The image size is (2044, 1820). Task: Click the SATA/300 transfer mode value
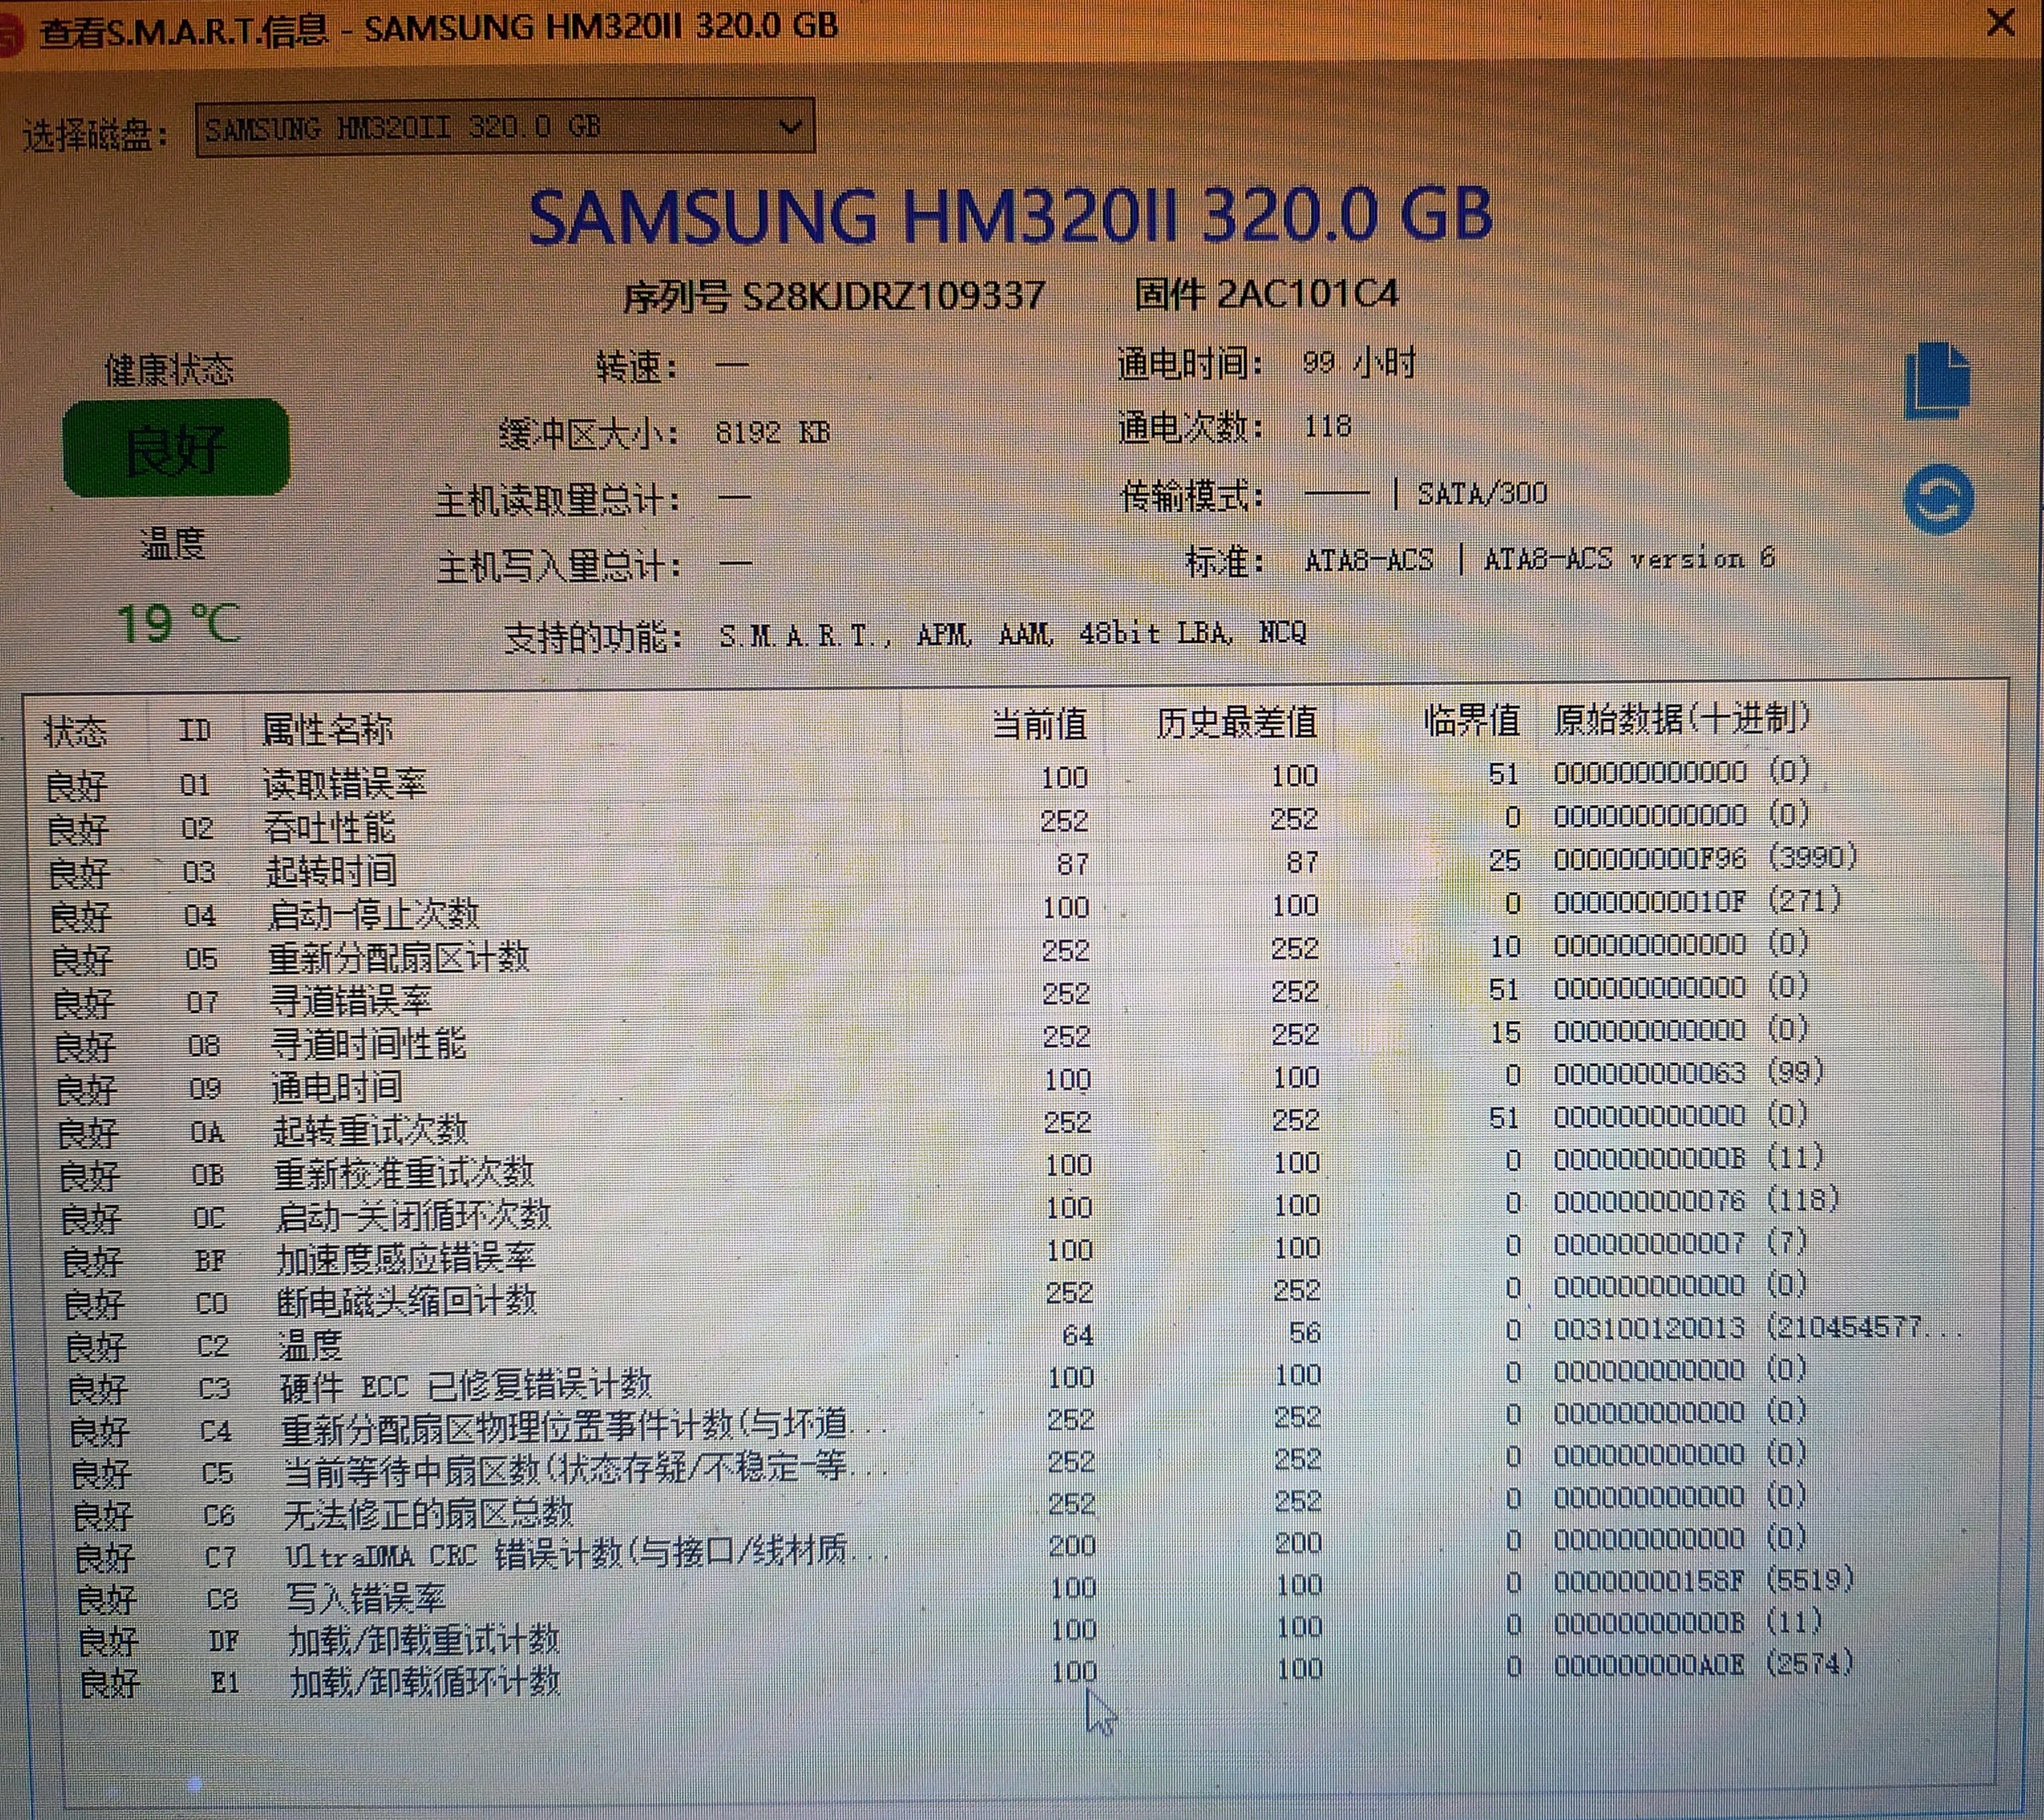point(1483,492)
